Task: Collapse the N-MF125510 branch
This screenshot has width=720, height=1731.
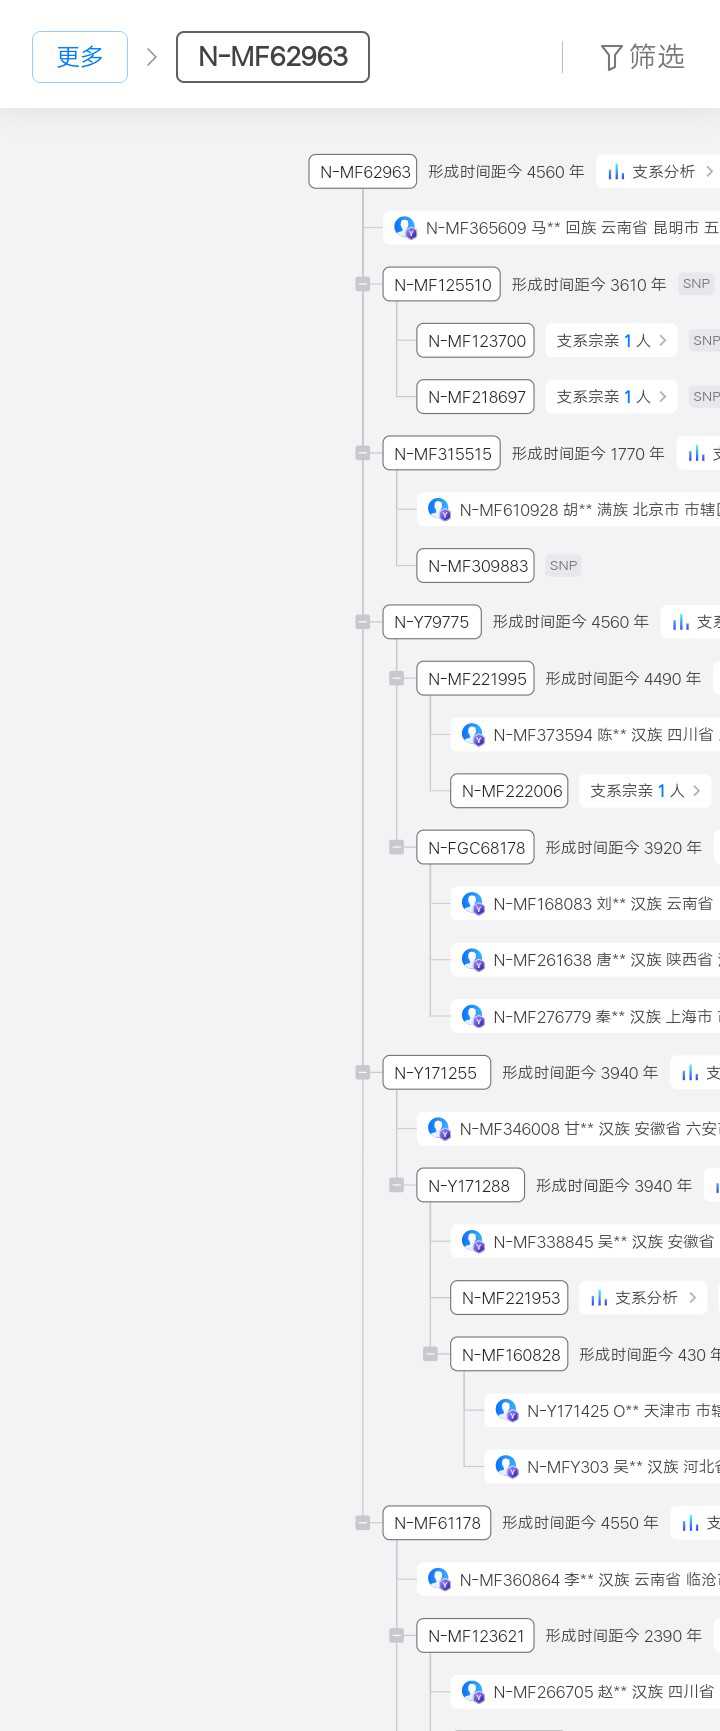Action: (x=363, y=284)
